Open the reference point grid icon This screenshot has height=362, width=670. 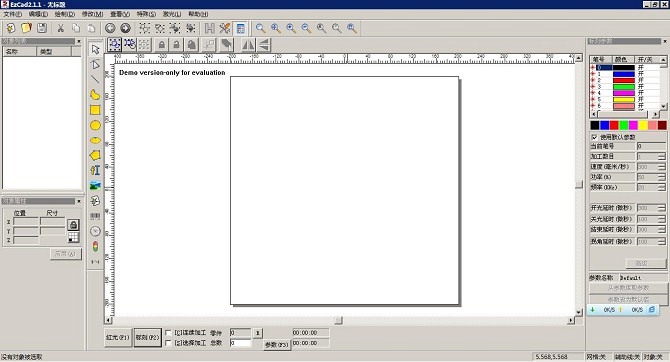pyautogui.click(x=73, y=237)
